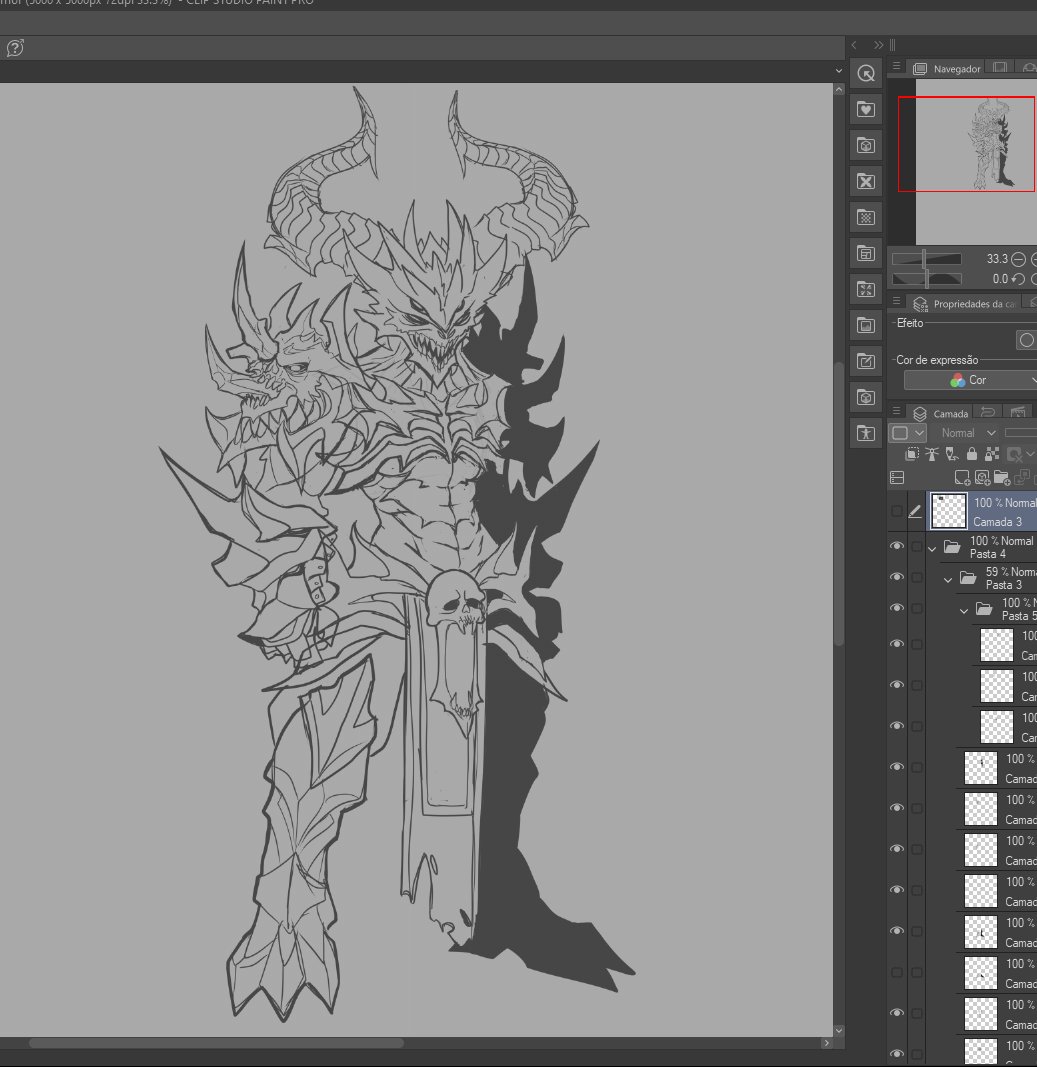
Task: Click the horizontal scroll right arrow
Action: point(827,1043)
